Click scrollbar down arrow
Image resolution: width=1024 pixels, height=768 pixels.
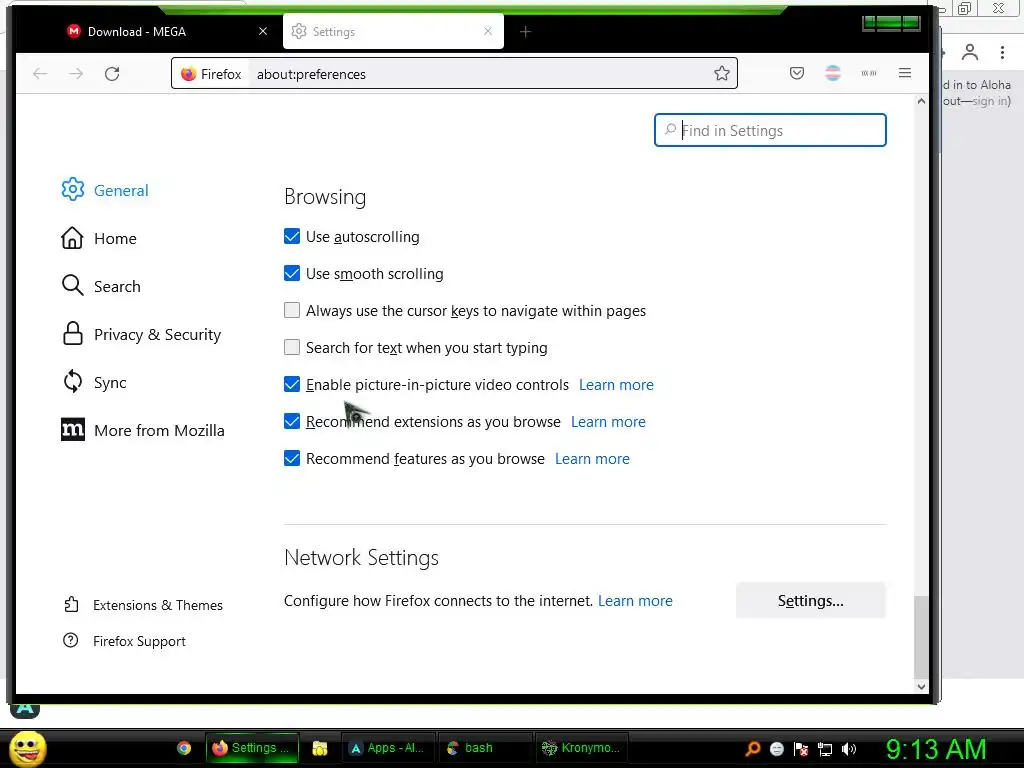pos(921,686)
